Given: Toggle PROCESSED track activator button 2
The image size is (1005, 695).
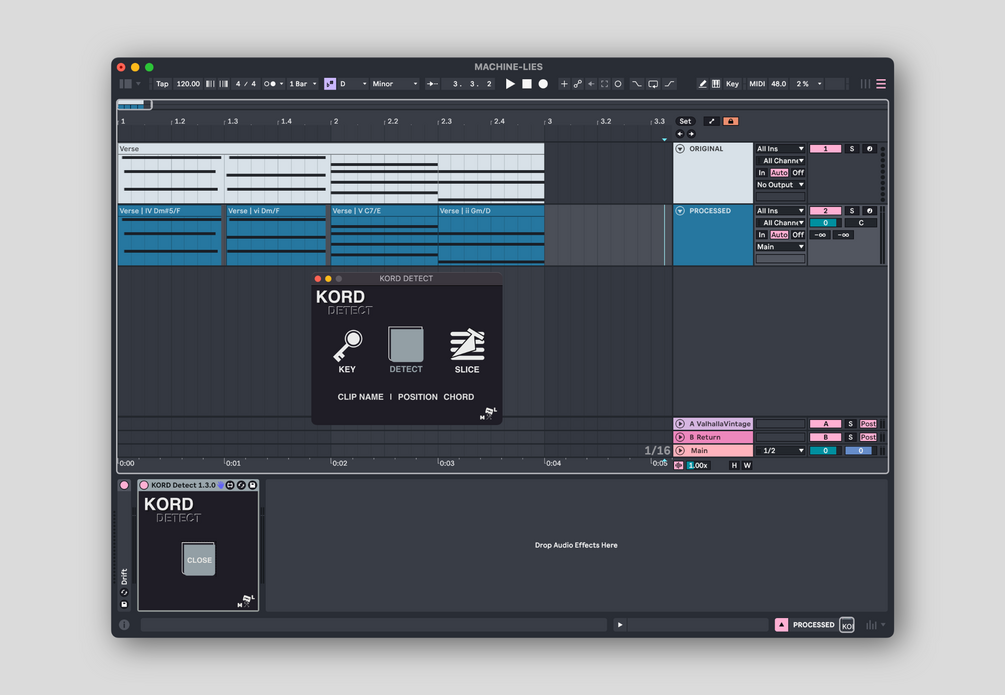Looking at the screenshot, I should [x=826, y=211].
